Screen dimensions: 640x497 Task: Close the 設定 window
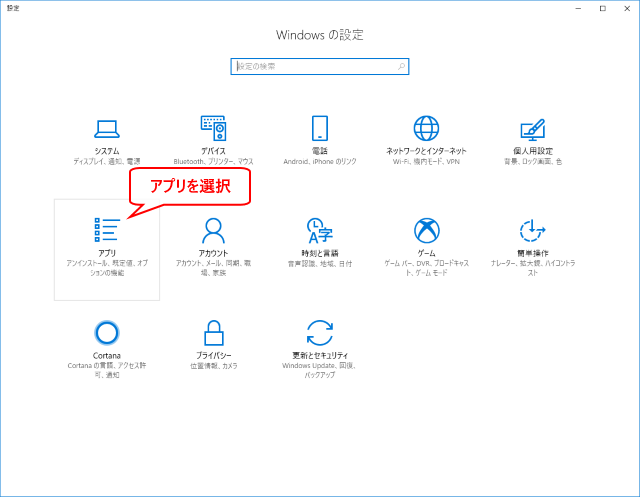pos(627,9)
